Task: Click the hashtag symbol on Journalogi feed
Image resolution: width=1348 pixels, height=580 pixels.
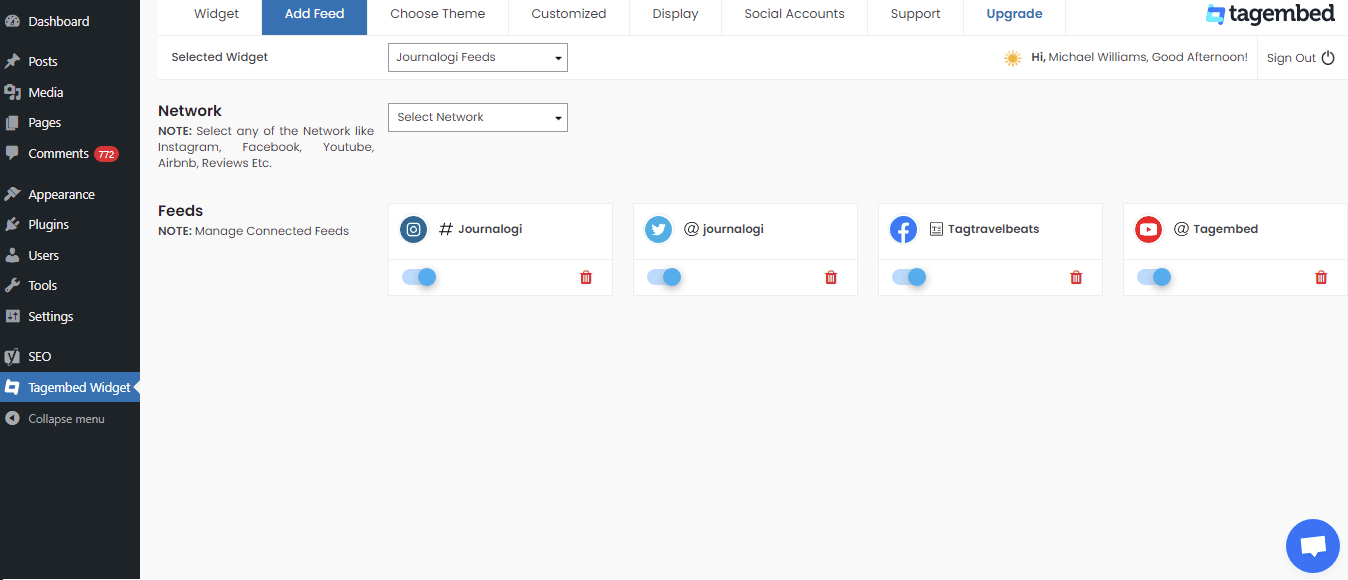Action: (446, 229)
